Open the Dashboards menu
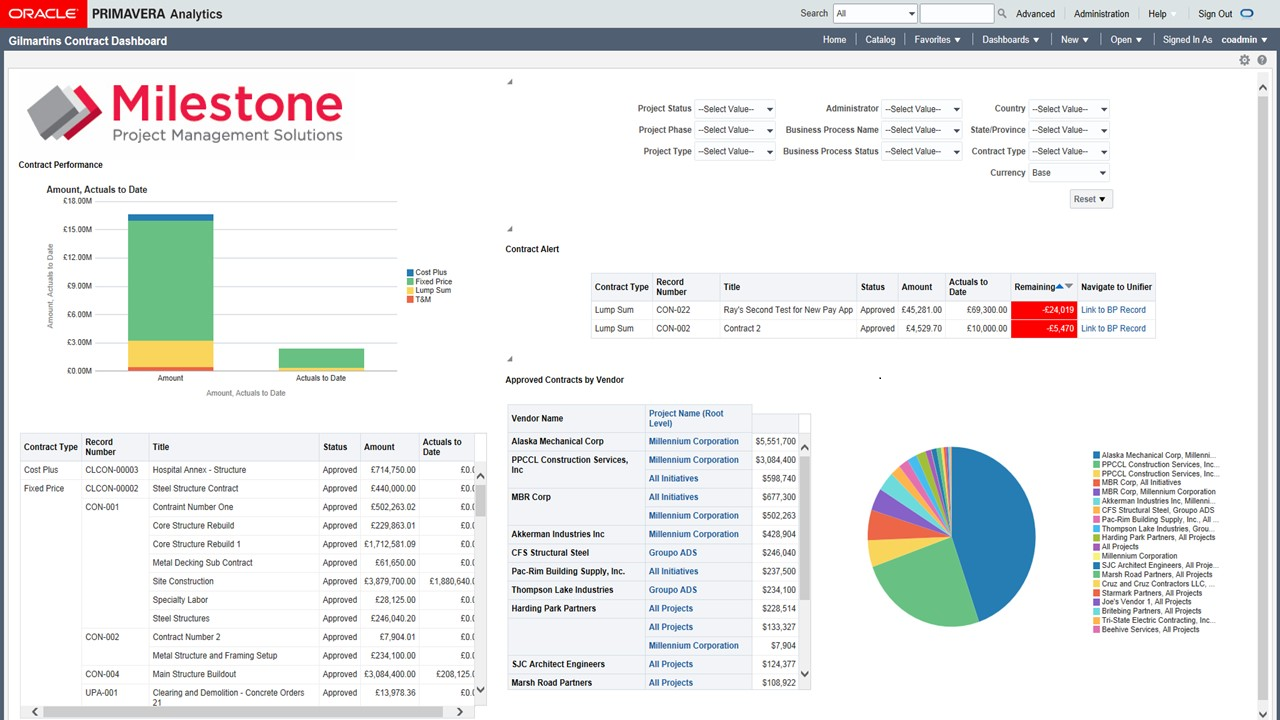Viewport: 1280px width, 720px height. coord(1010,40)
